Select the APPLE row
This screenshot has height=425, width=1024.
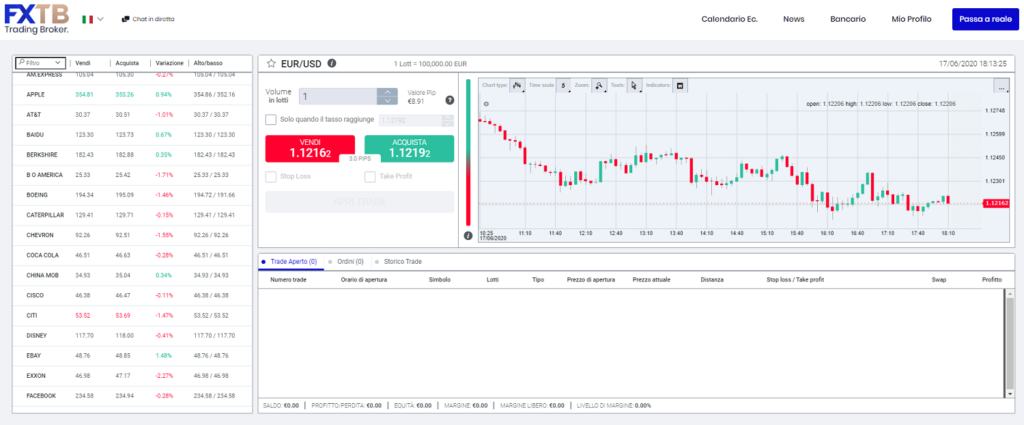pos(132,95)
